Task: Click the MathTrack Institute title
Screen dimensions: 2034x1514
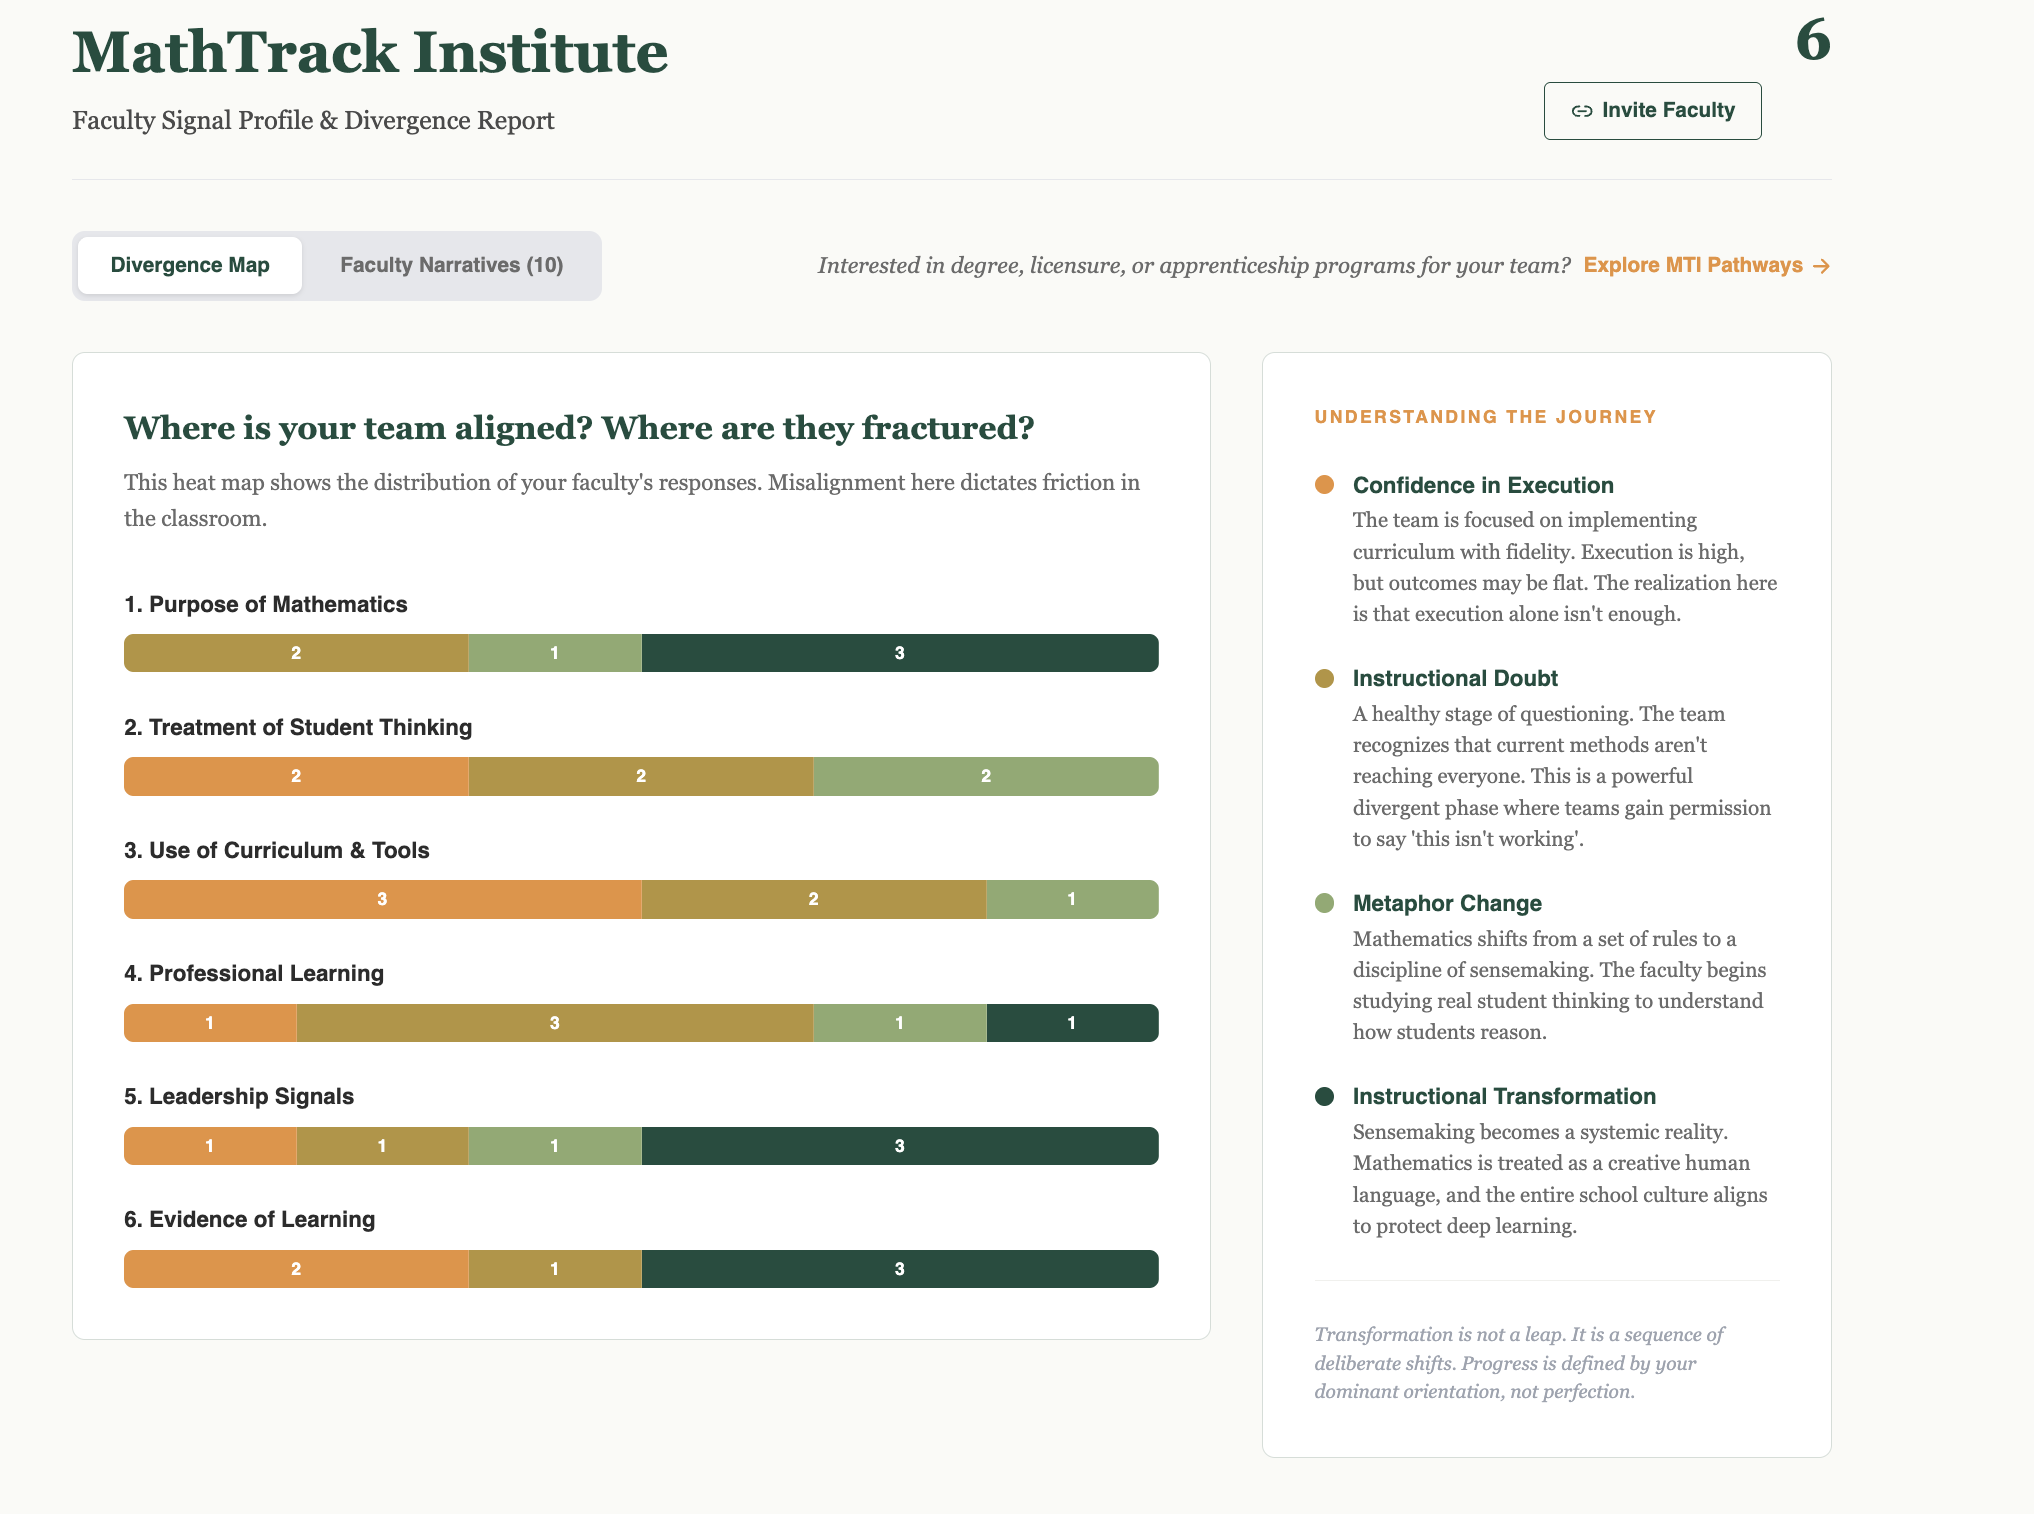Action: tap(370, 52)
